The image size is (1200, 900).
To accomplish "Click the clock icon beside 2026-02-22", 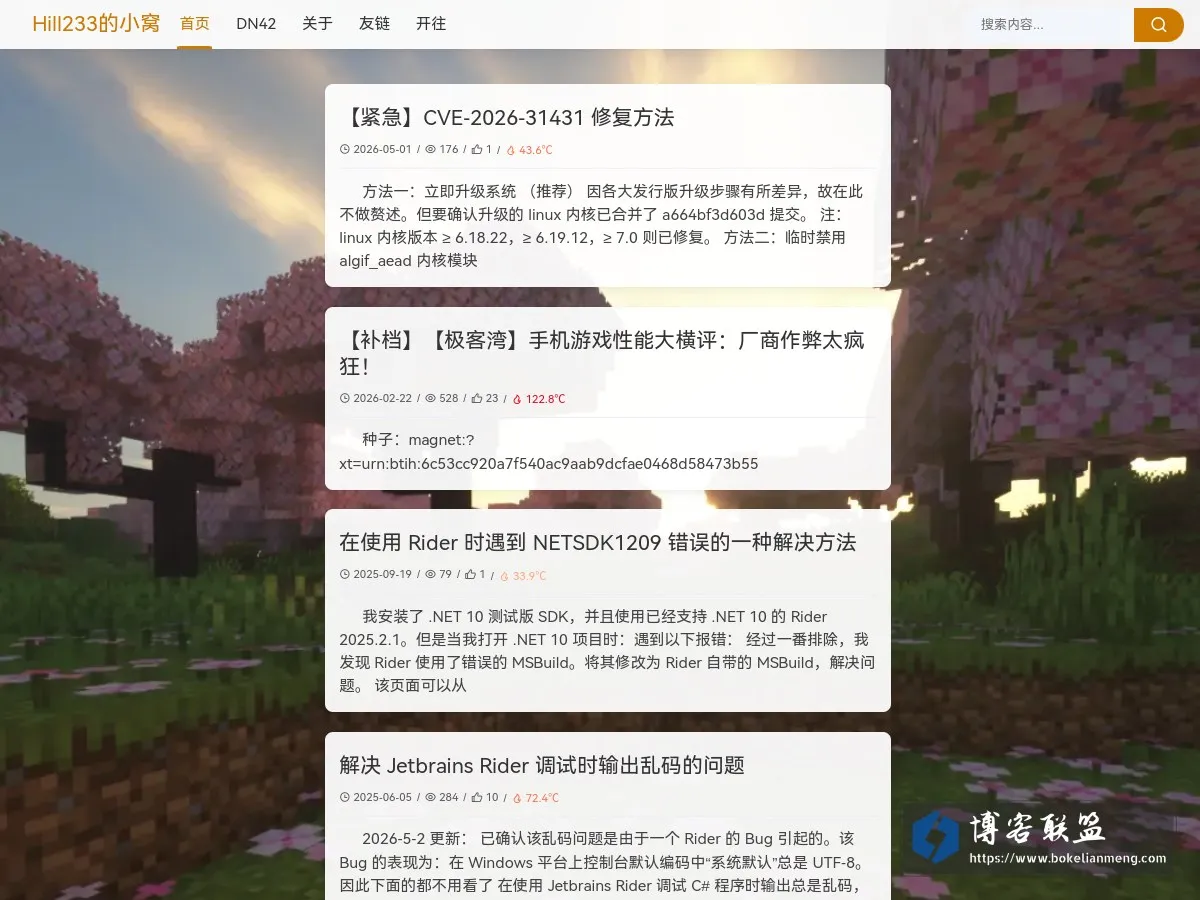I will [345, 398].
